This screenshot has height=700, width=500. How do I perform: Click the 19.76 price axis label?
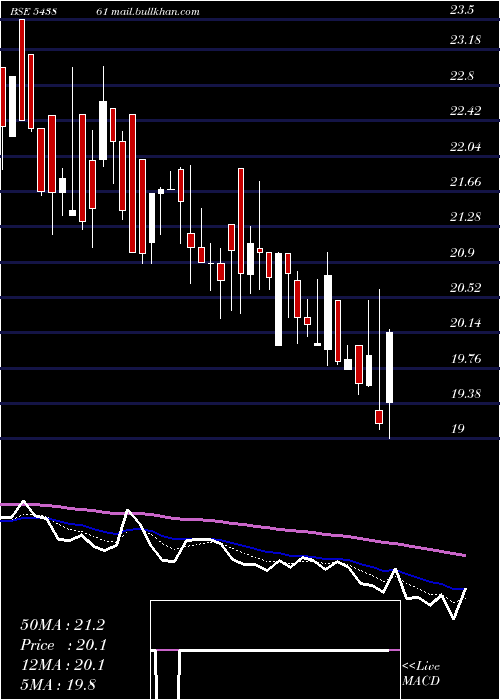point(465,358)
